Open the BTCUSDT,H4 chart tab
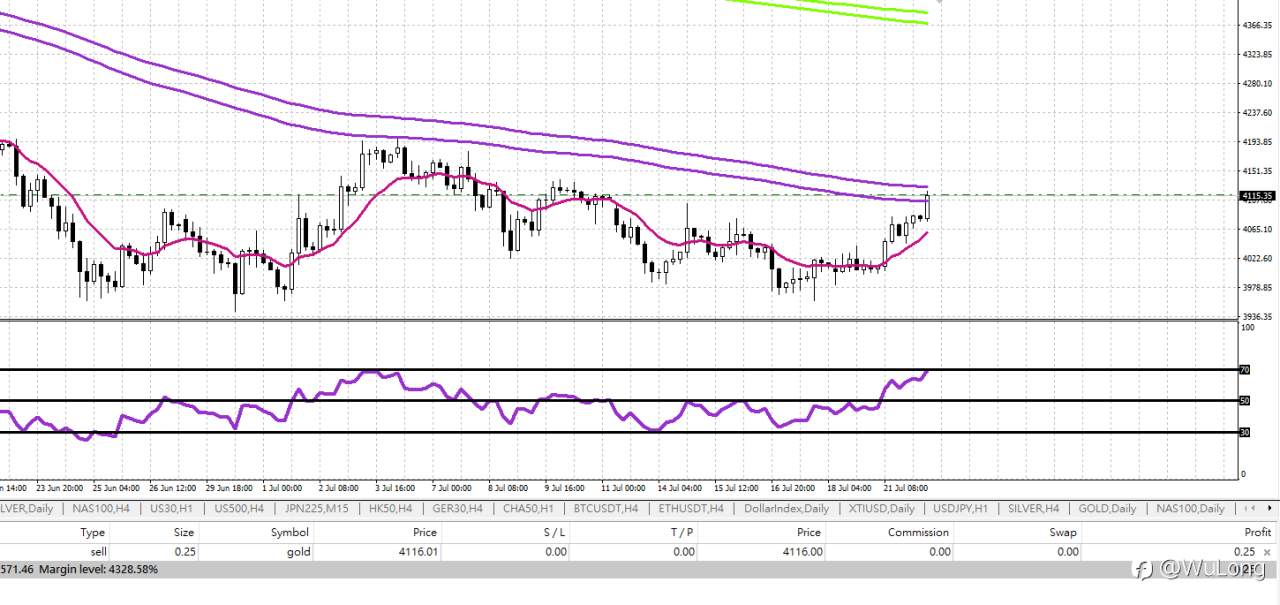 [x=604, y=508]
